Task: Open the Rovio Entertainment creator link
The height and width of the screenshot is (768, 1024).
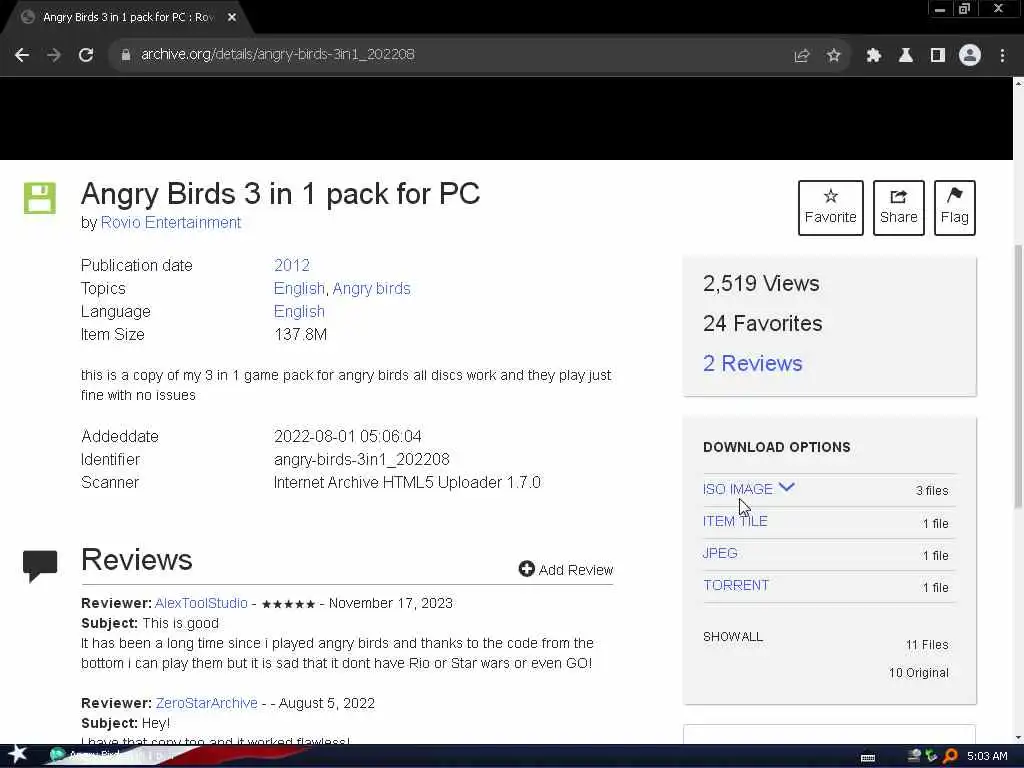Action: (170, 223)
